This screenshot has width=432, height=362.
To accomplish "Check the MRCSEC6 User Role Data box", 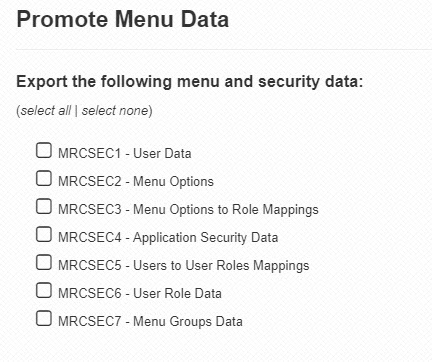I will (x=44, y=290).
